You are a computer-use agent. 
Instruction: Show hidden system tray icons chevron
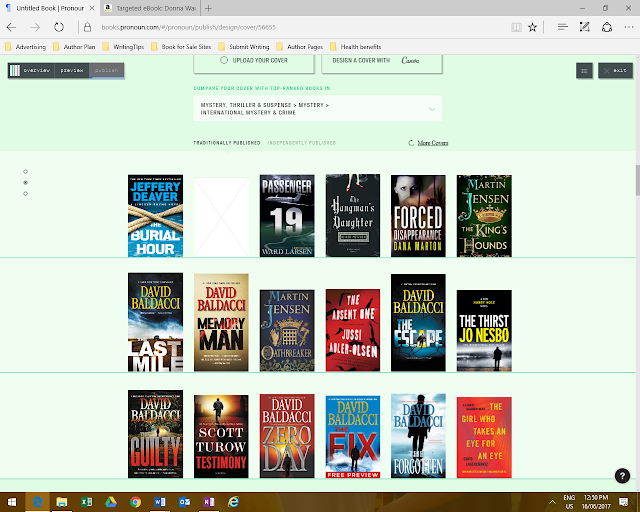[552, 502]
